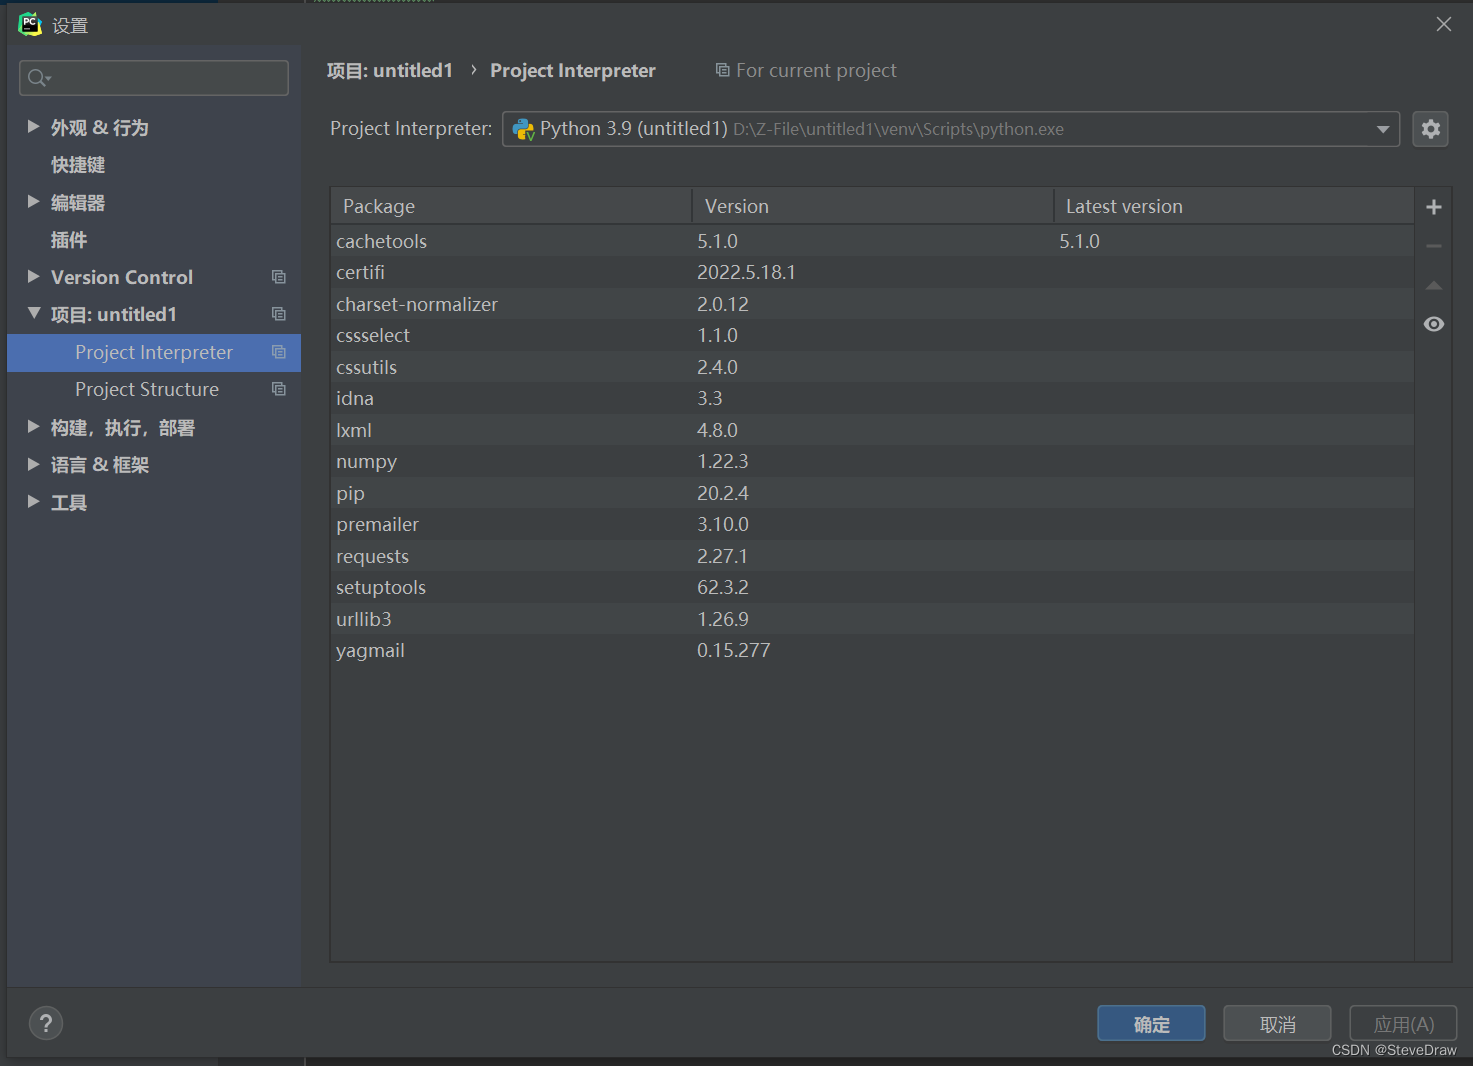The width and height of the screenshot is (1473, 1066).
Task: Open the Project Structure settings page
Action: click(x=147, y=389)
